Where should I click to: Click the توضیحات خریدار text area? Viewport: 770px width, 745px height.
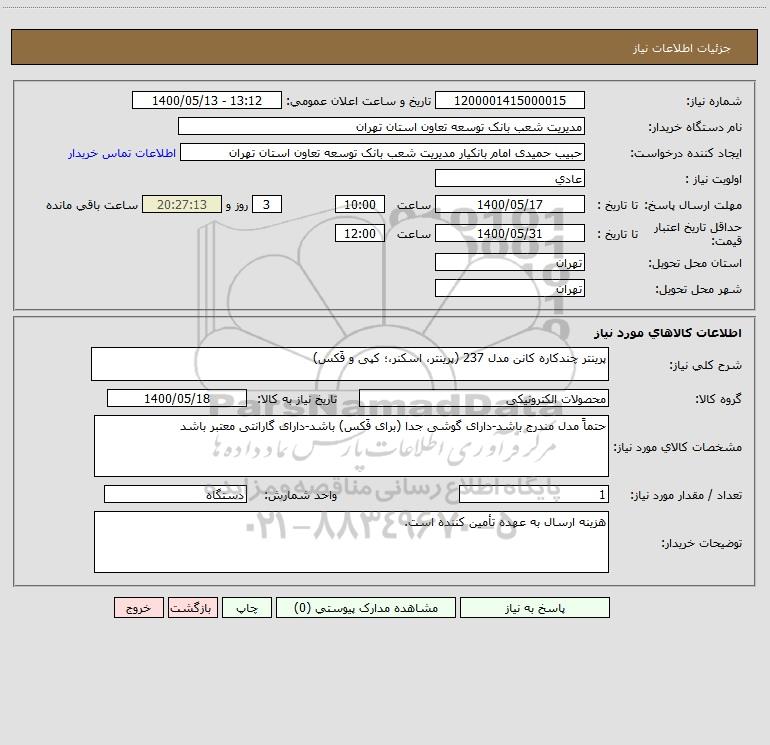(351, 542)
